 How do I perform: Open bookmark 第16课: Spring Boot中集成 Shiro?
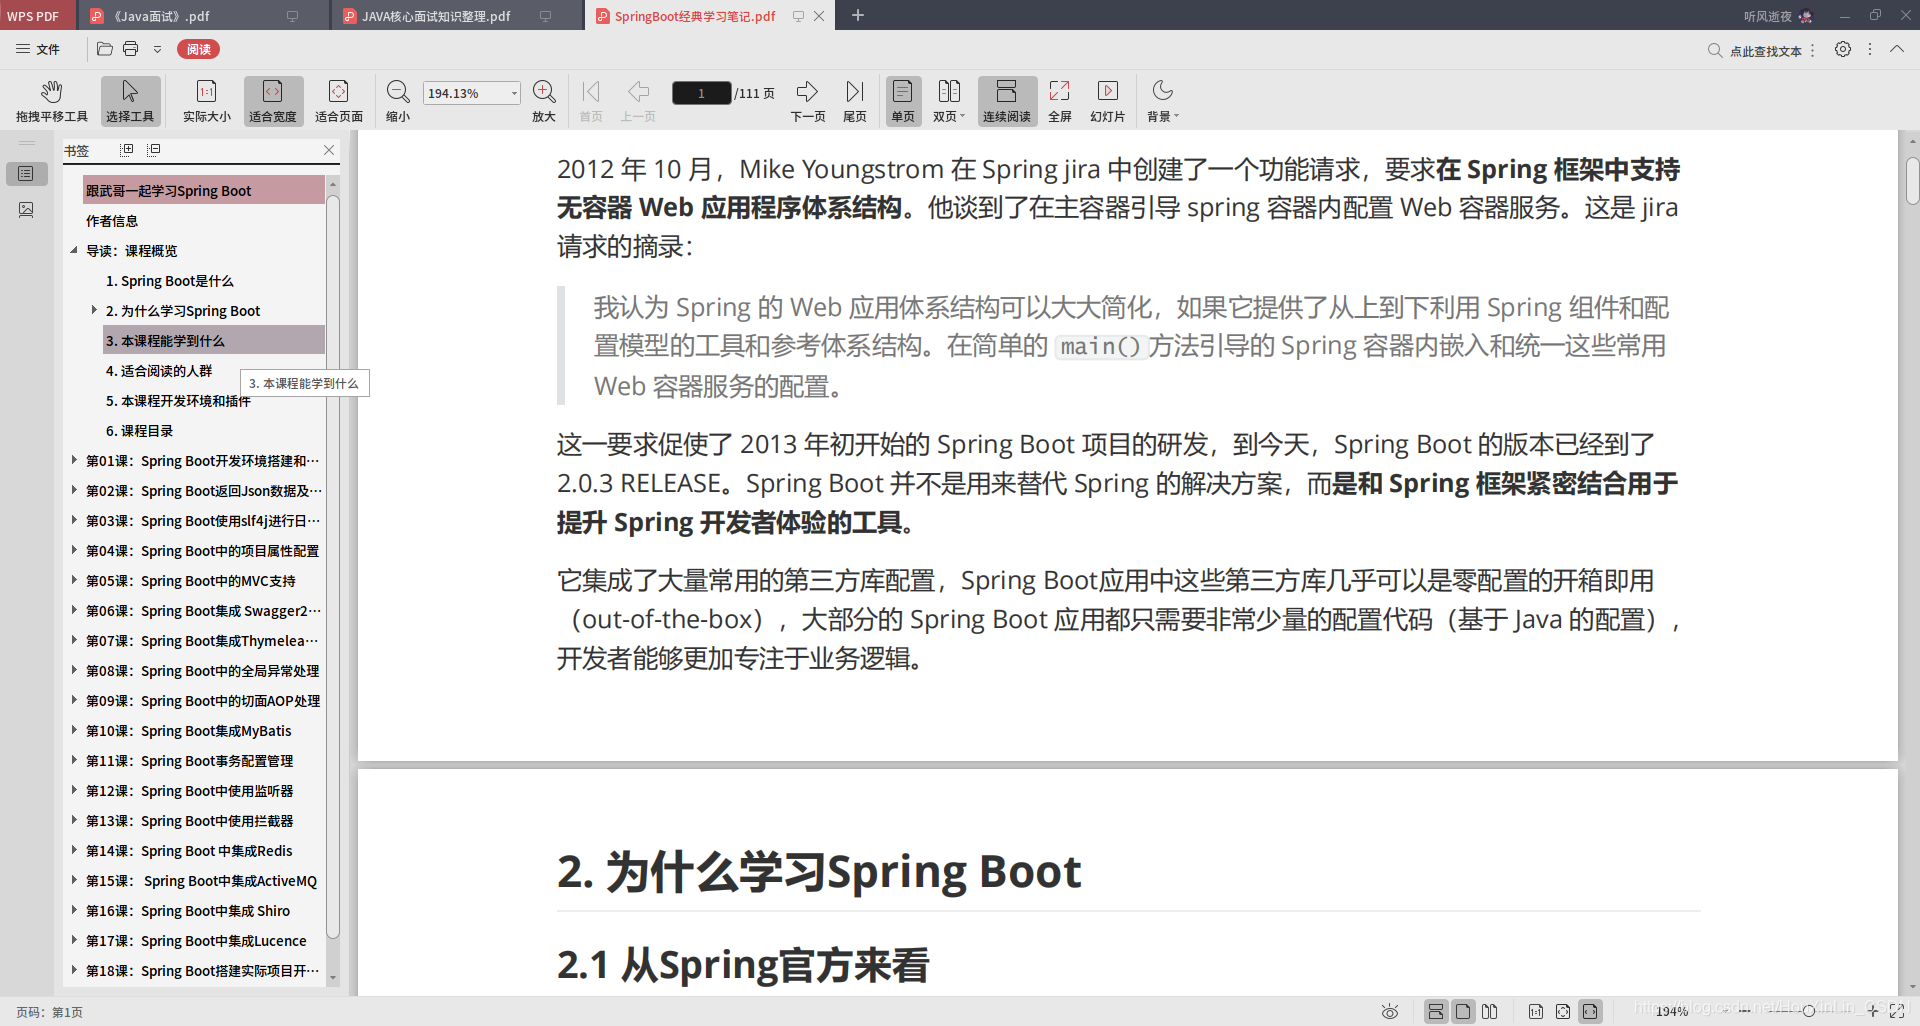pyautogui.click(x=188, y=911)
